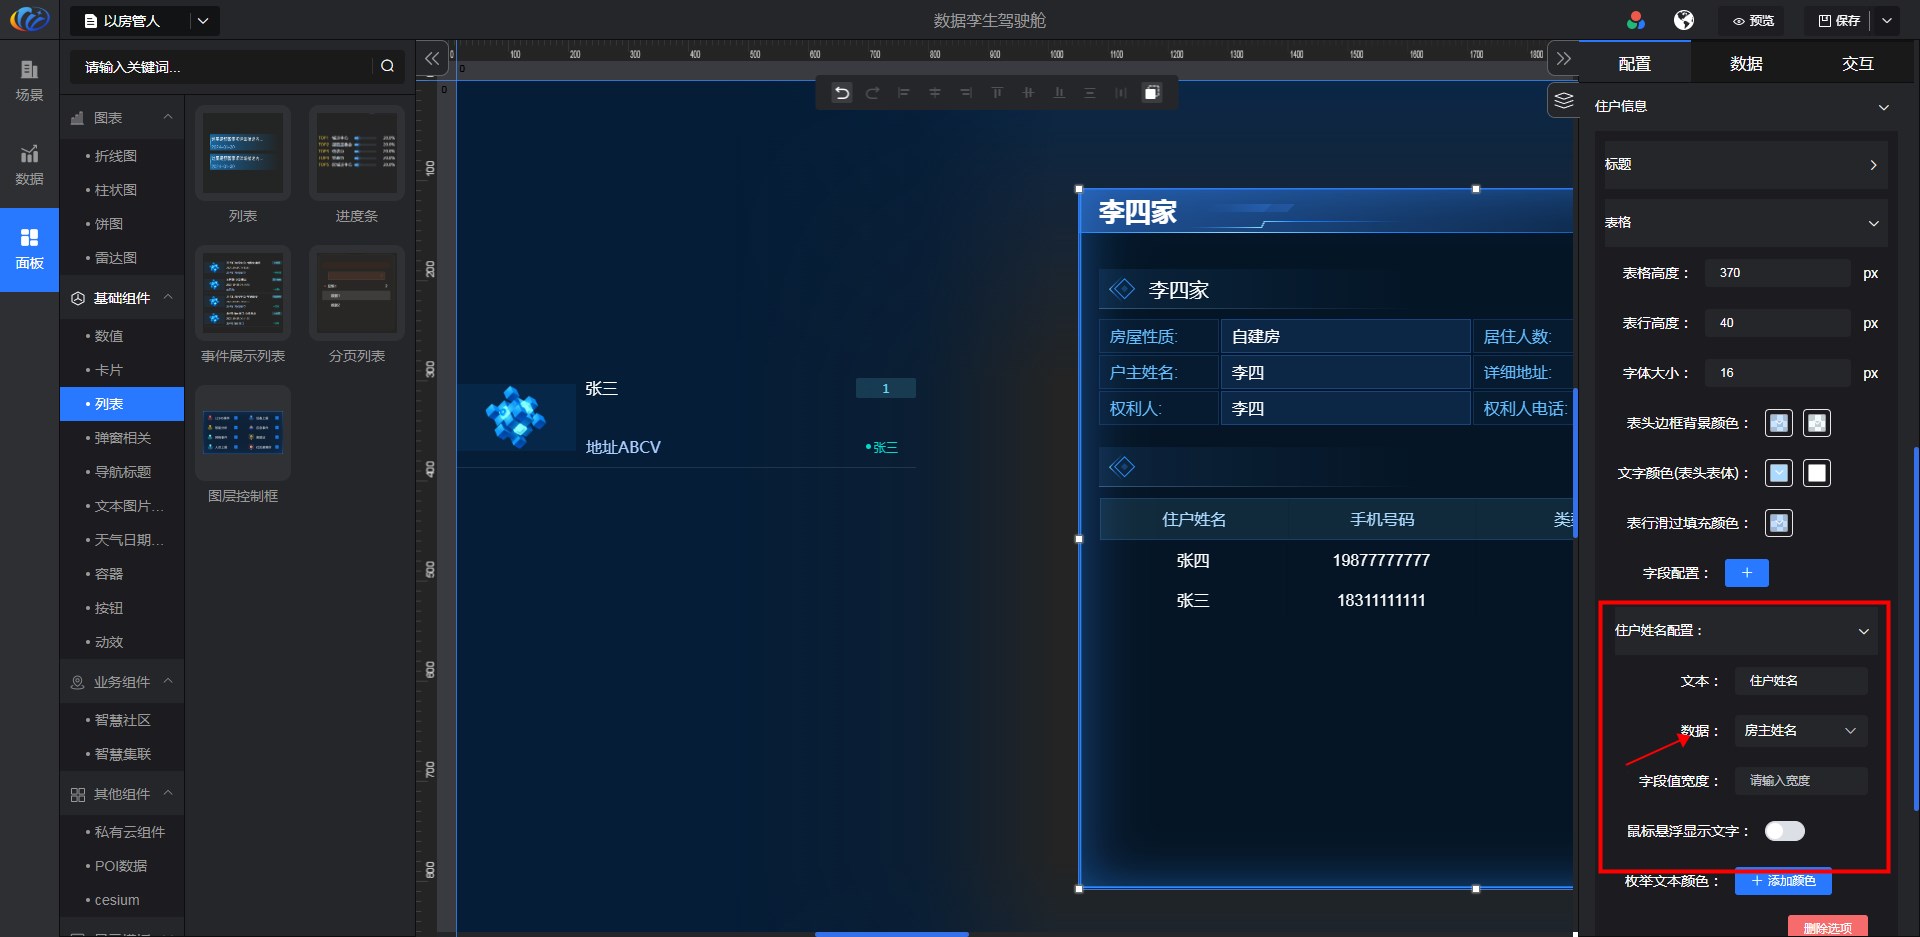
Task: Toggle the 鼠标悬浮显示文字 switch
Action: pos(1784,831)
